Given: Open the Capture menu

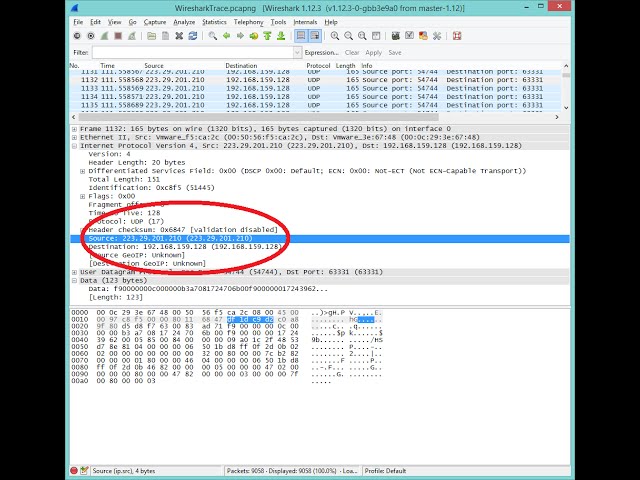Looking at the screenshot, I should pyautogui.click(x=155, y=22).
